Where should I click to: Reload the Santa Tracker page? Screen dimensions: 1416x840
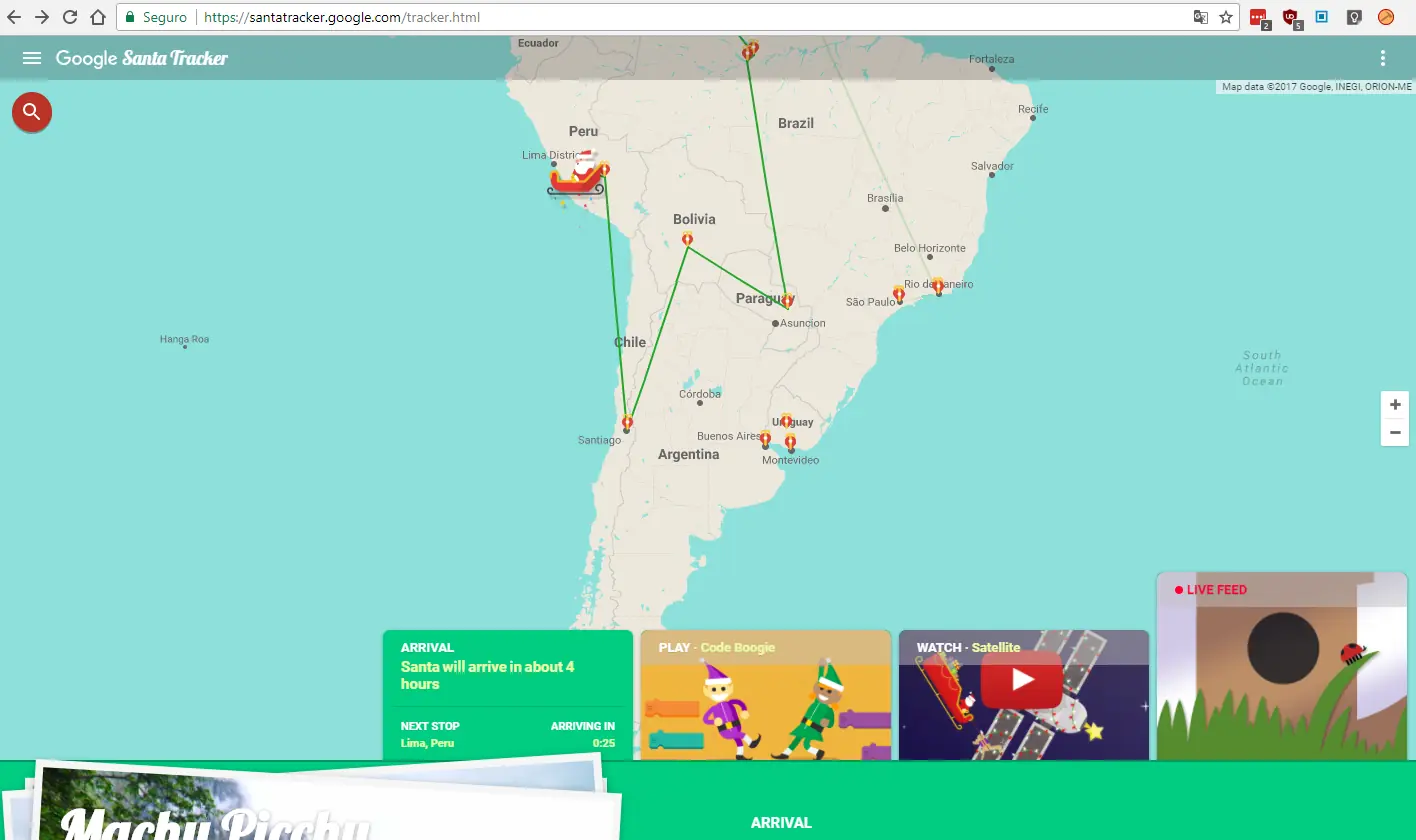click(69, 16)
